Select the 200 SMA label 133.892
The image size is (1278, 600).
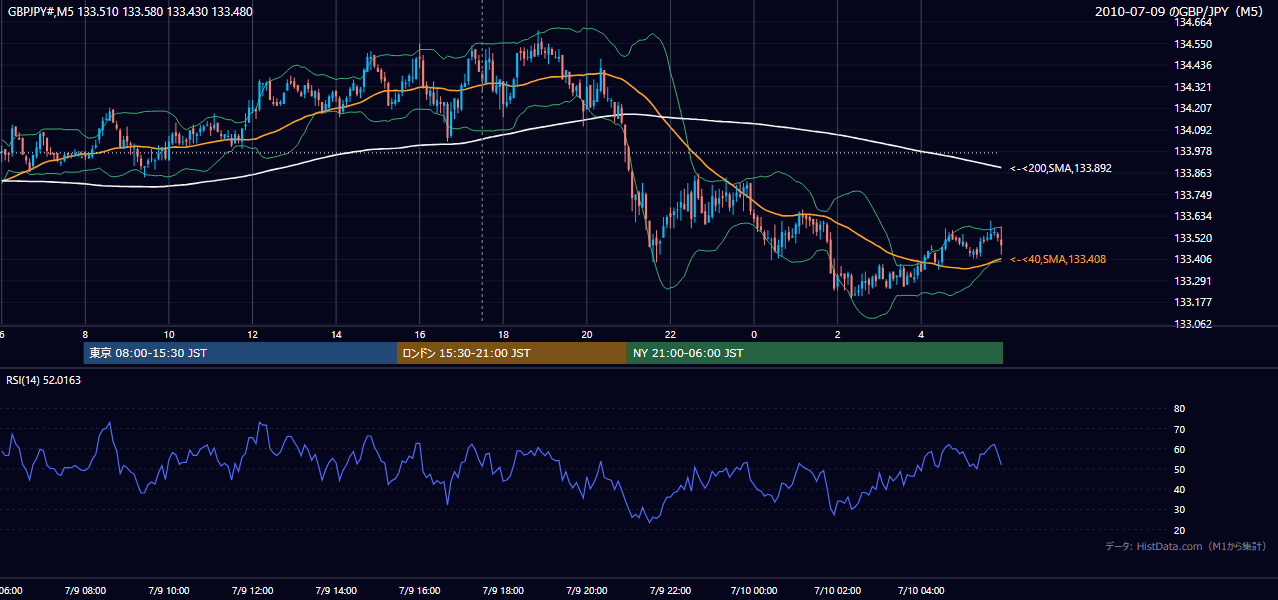1061,168
